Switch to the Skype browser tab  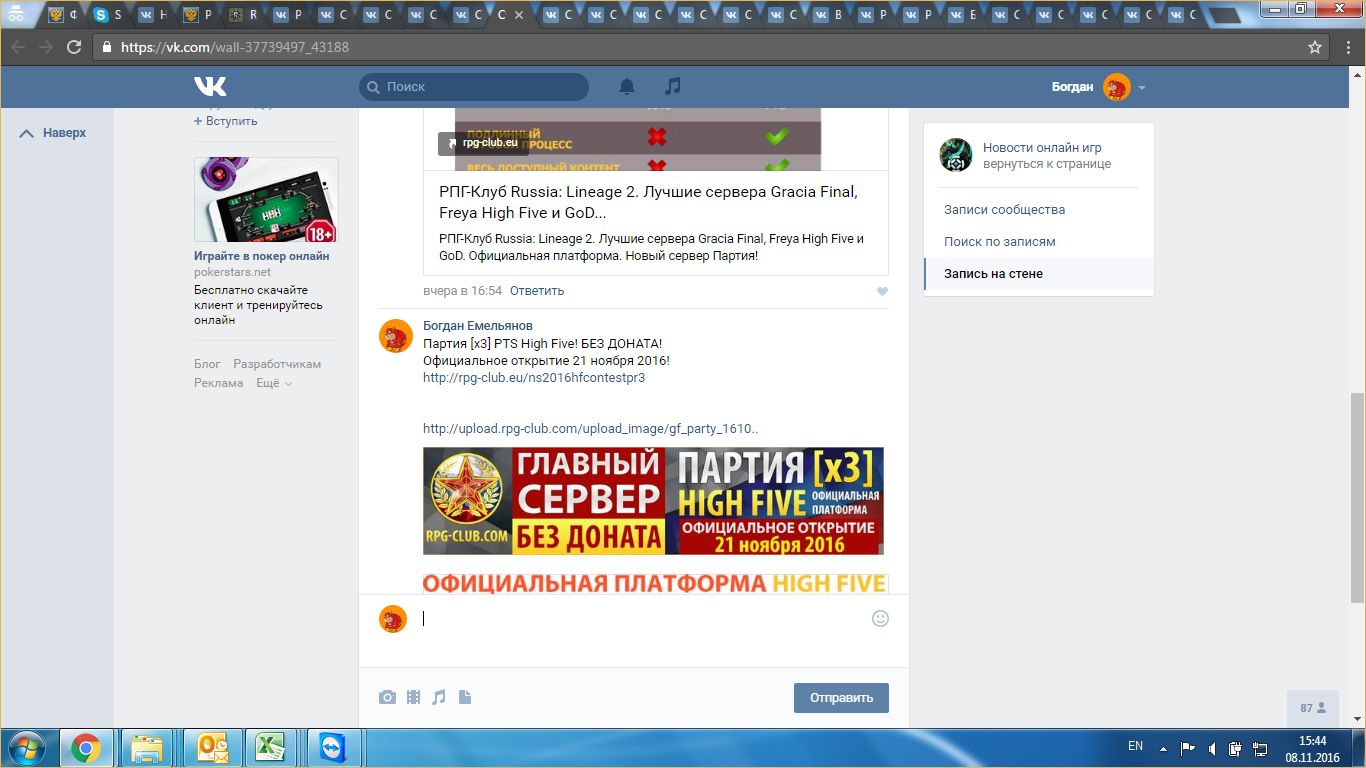click(109, 15)
